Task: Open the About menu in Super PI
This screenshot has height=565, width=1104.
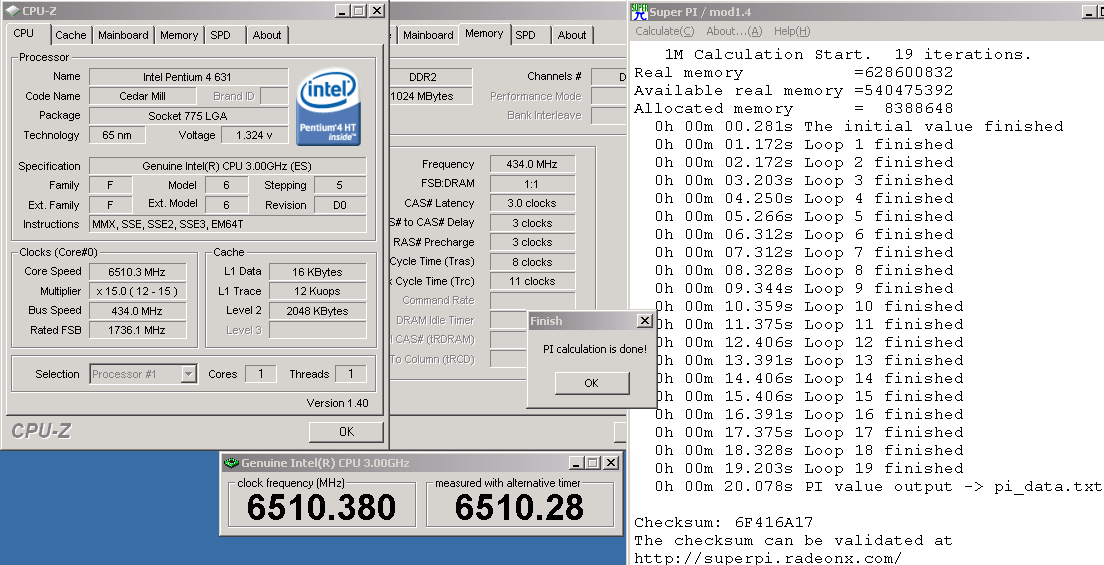Action: coord(734,31)
